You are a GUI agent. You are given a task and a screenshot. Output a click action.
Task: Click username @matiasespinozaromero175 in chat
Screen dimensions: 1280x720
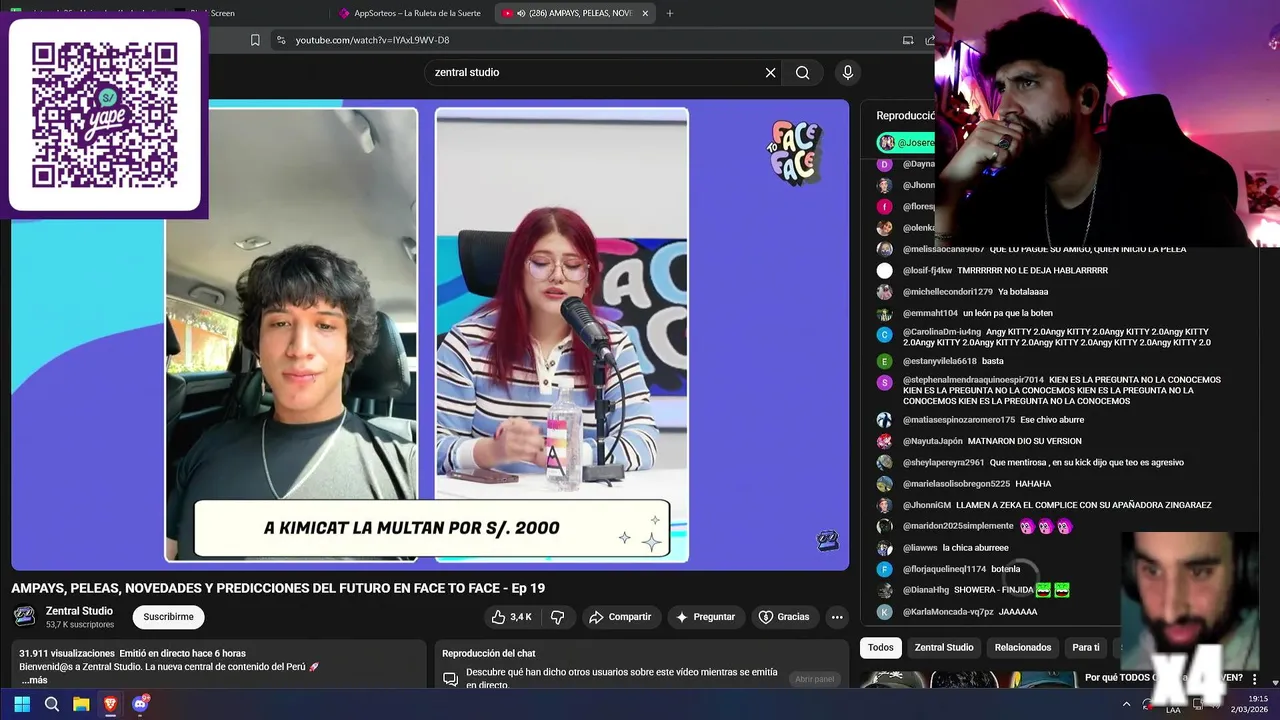tap(959, 420)
